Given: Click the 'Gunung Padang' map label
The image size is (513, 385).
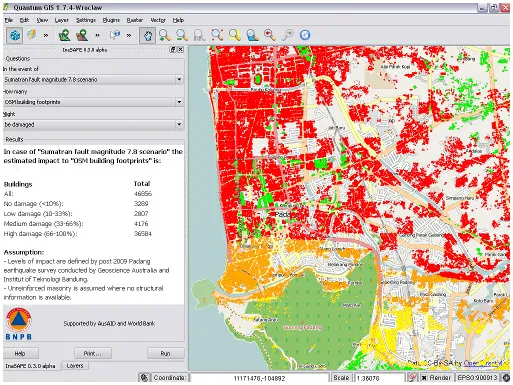Looking at the screenshot, I should click(303, 328).
